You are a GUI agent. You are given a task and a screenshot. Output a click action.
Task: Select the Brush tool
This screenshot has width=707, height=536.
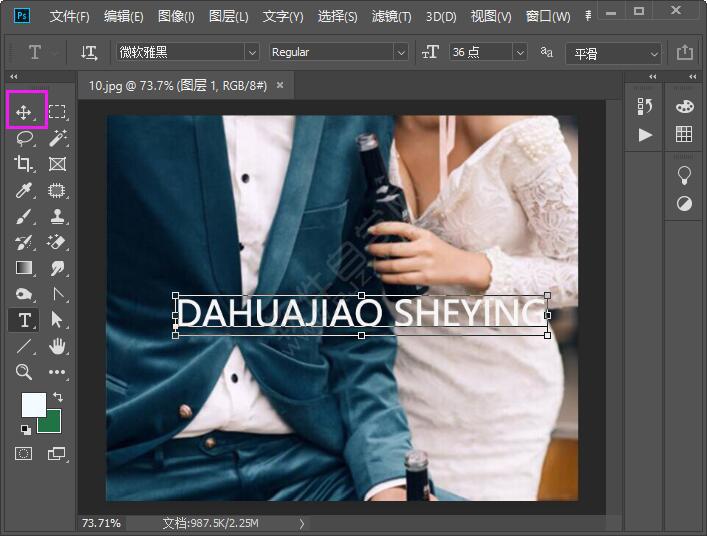23,216
